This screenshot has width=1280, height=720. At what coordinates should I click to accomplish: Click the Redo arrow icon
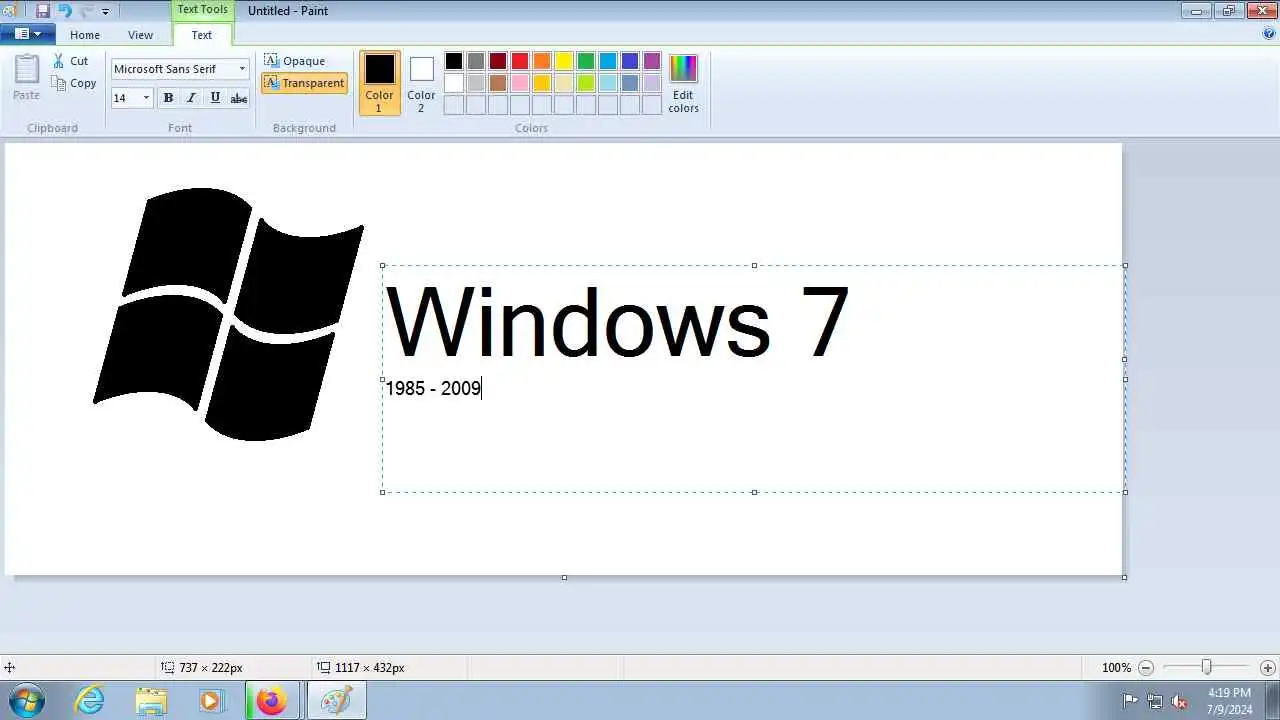86,11
